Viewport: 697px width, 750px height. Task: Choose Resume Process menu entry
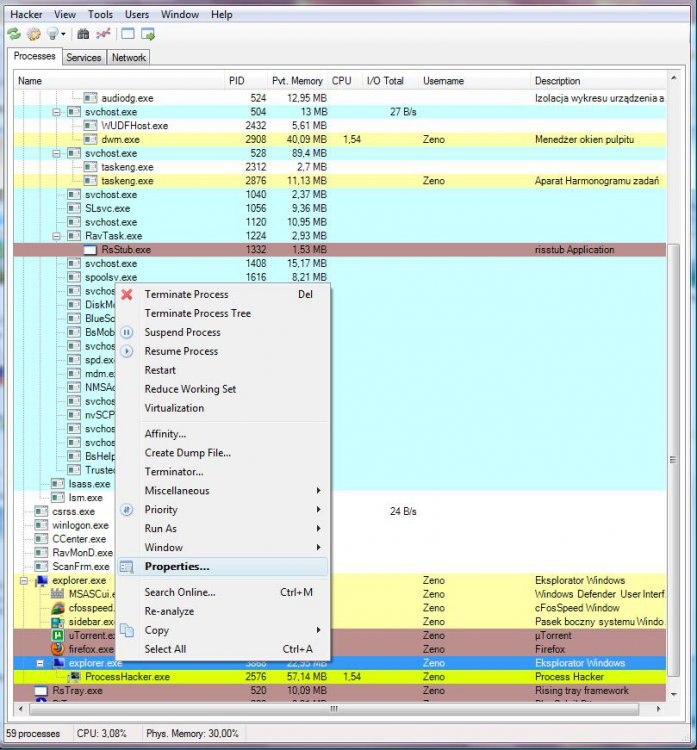pos(223,351)
